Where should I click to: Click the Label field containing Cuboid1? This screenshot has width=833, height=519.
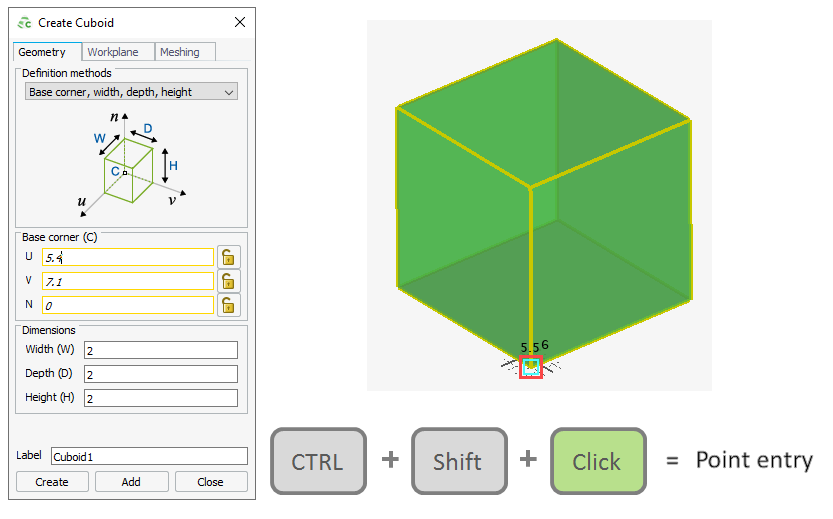[149, 456]
